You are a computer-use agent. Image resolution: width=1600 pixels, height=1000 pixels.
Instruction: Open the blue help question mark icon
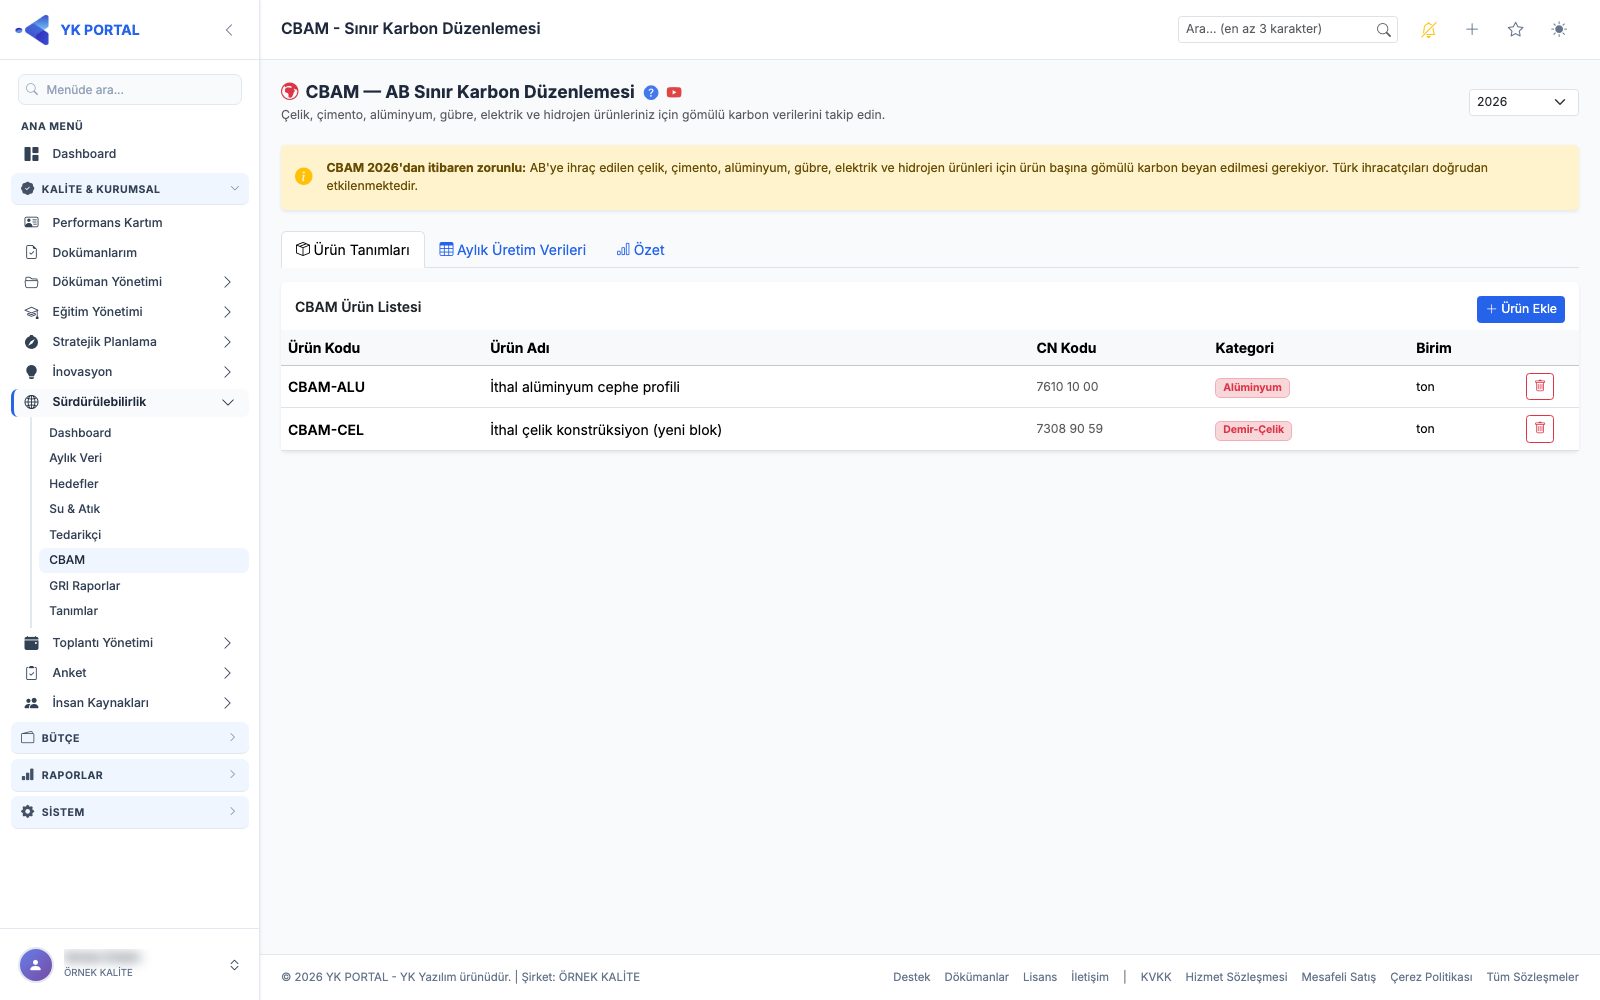(651, 92)
